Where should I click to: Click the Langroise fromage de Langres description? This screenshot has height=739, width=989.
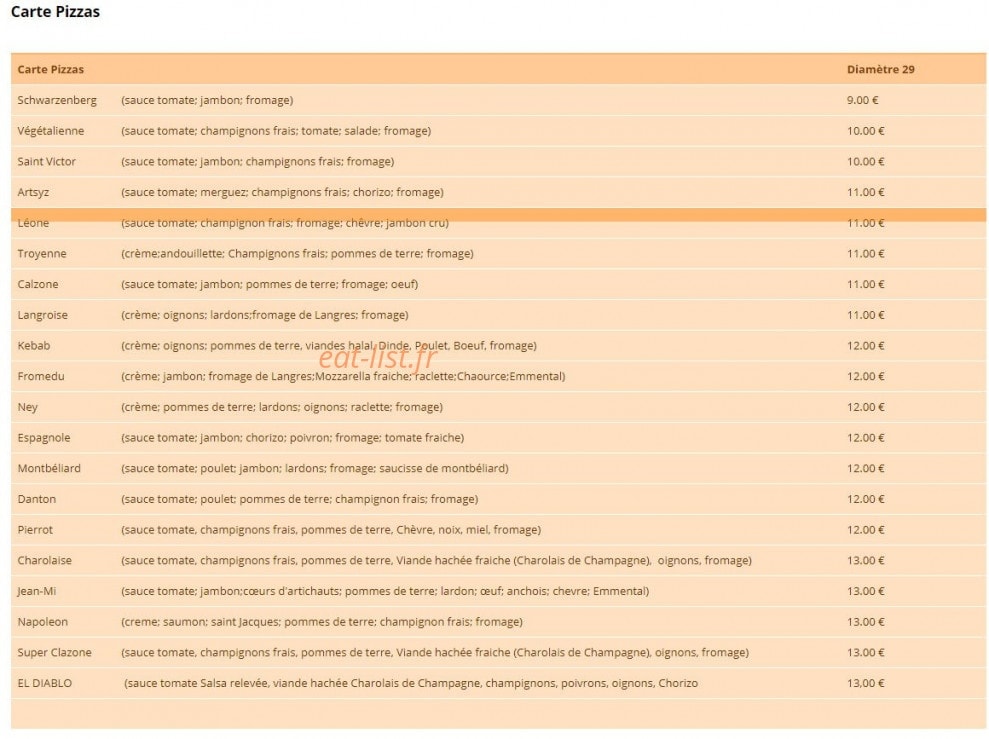point(264,315)
